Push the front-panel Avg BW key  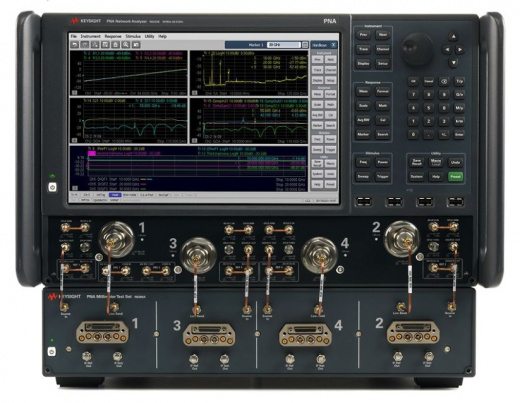click(363, 120)
